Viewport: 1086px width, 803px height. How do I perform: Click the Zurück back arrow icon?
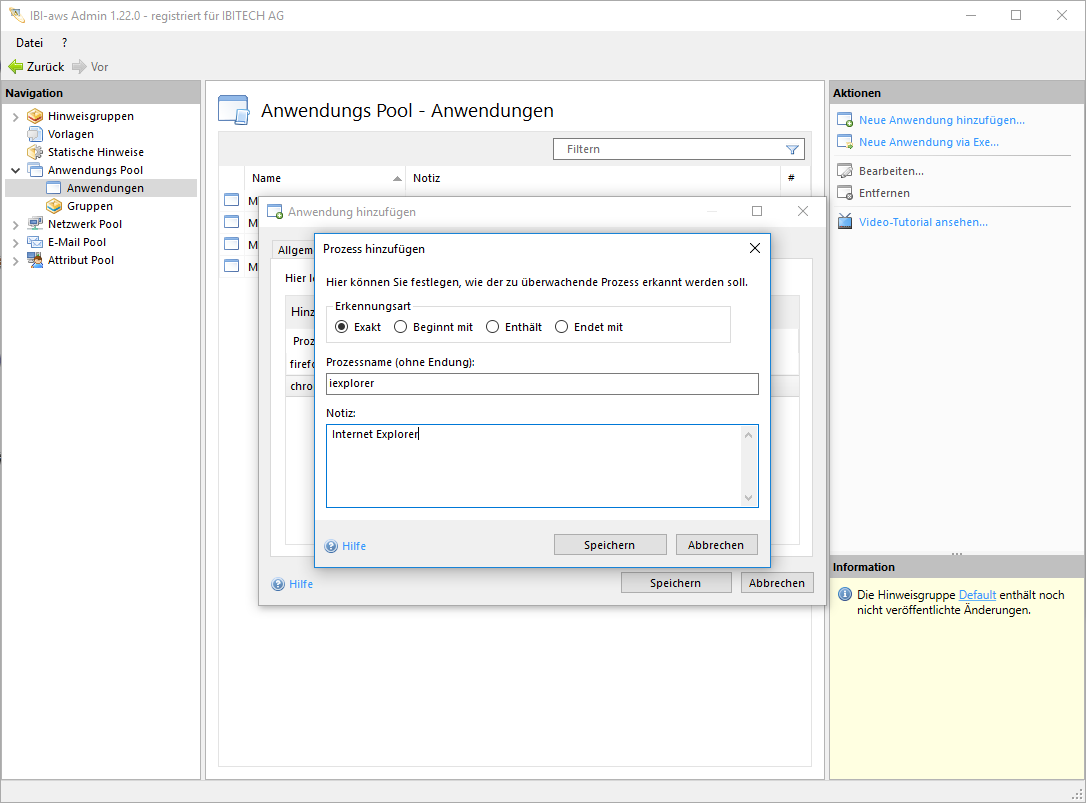15,67
